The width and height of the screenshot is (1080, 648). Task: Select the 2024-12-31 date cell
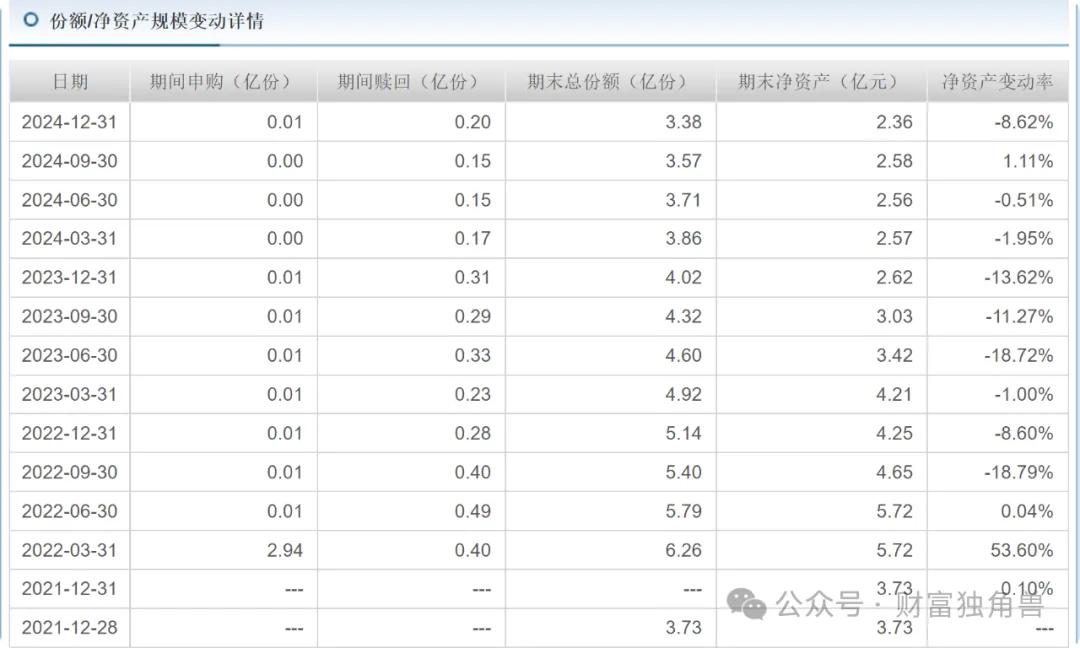69,122
